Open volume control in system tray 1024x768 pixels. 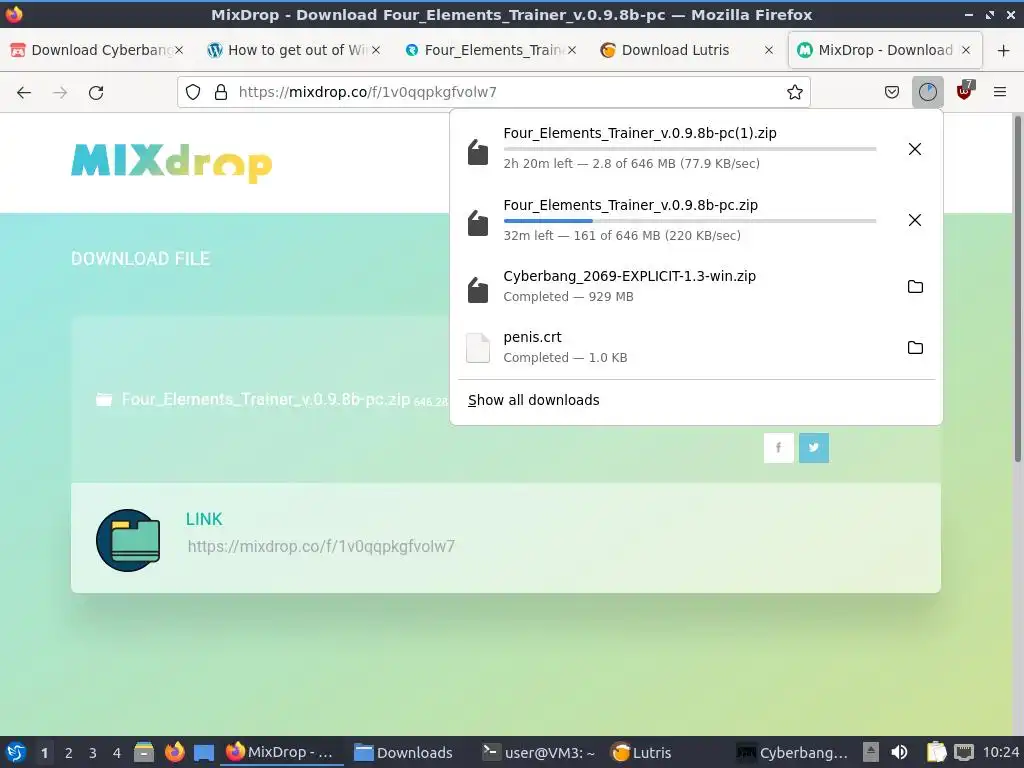899,752
